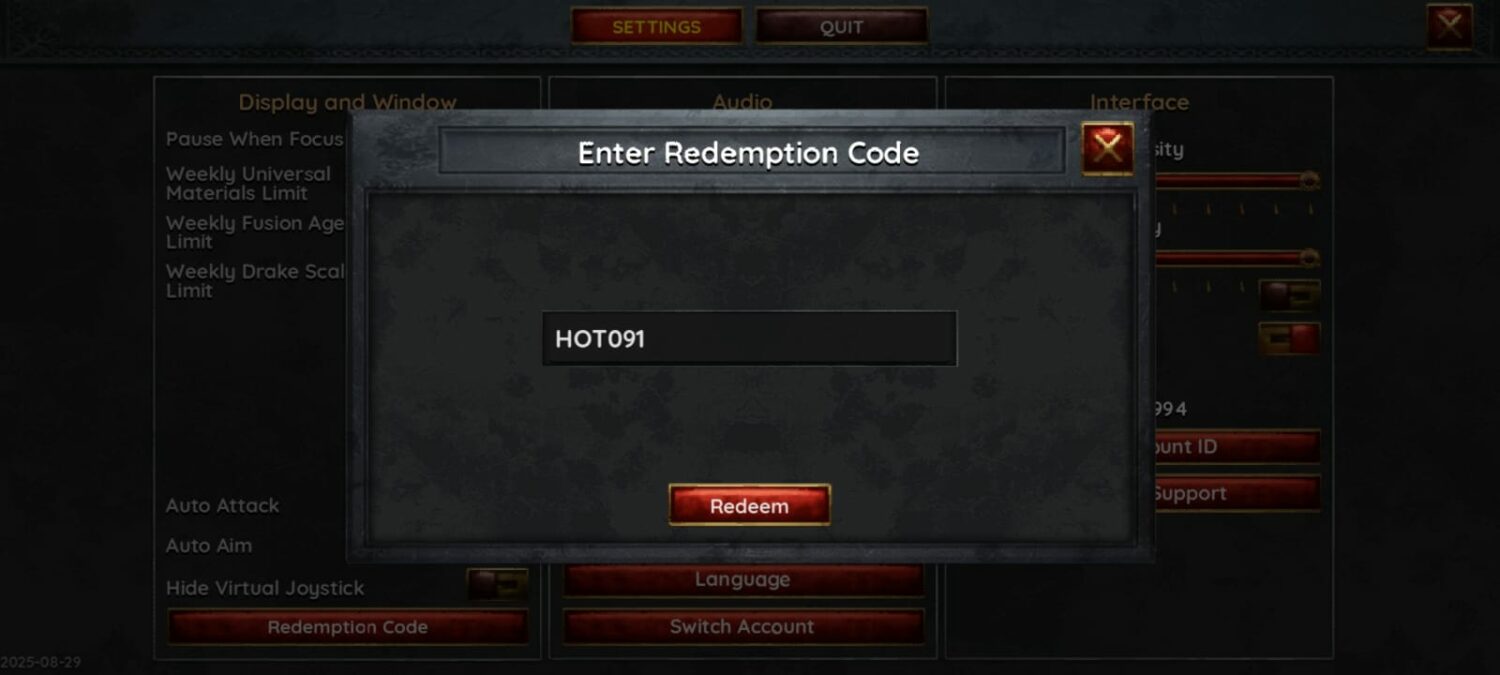Close the Enter Redemption Code dialog
Image resolution: width=1500 pixels, height=675 pixels.
pyautogui.click(x=1107, y=149)
